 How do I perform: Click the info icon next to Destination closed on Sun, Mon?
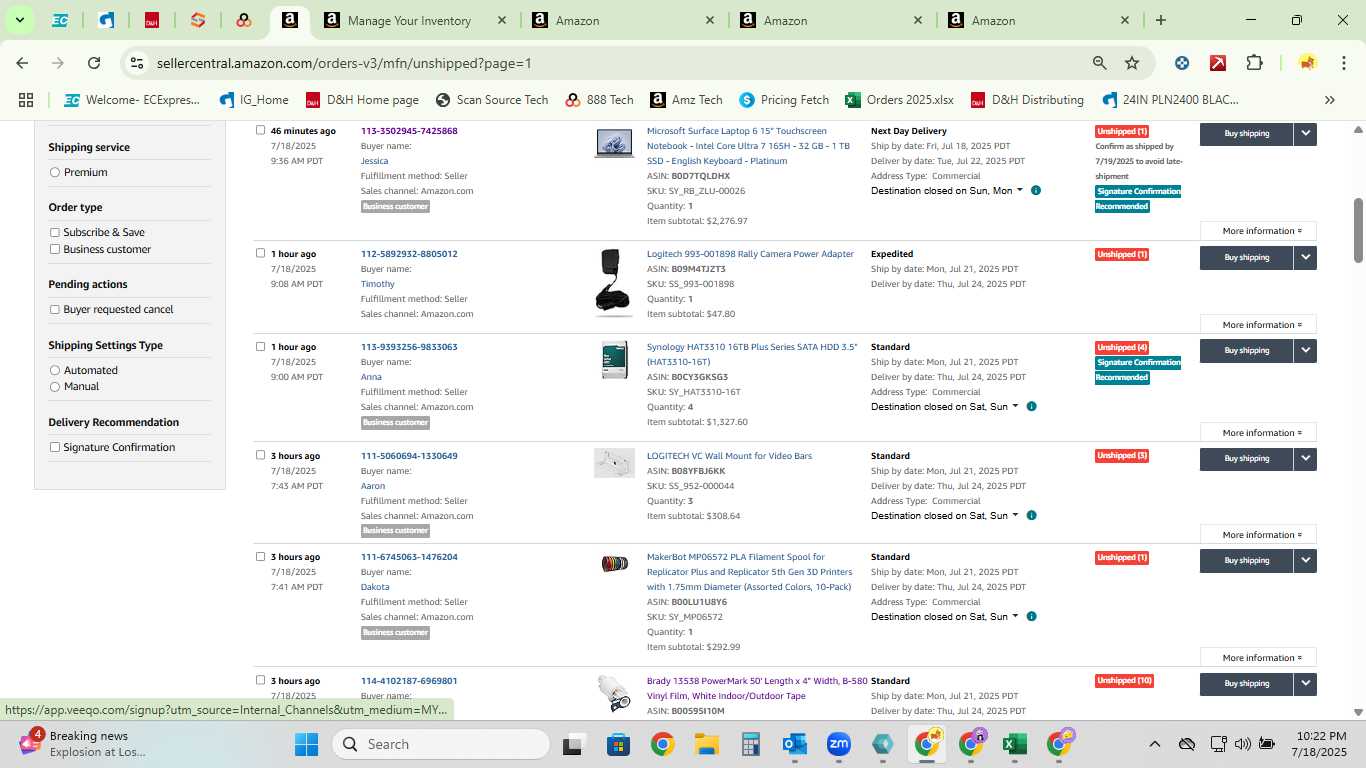click(x=1036, y=190)
